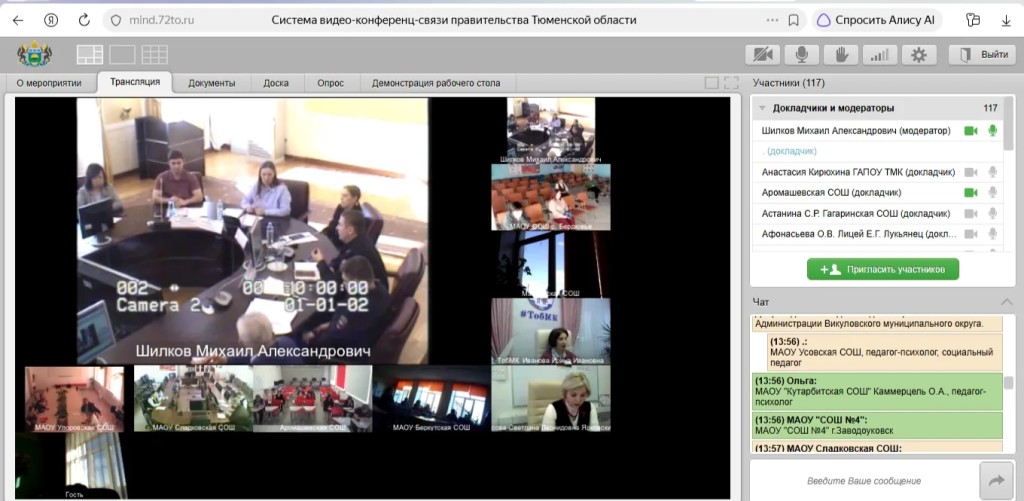Select participant Шилков Михаил Александрович (модератор)
This screenshot has width=1024, height=501.
point(878,131)
